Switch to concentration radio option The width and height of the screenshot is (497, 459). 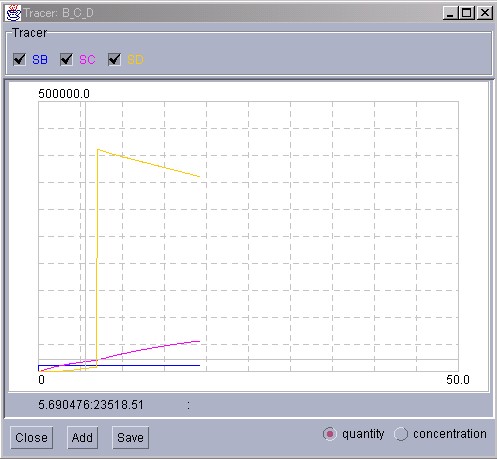(x=401, y=434)
